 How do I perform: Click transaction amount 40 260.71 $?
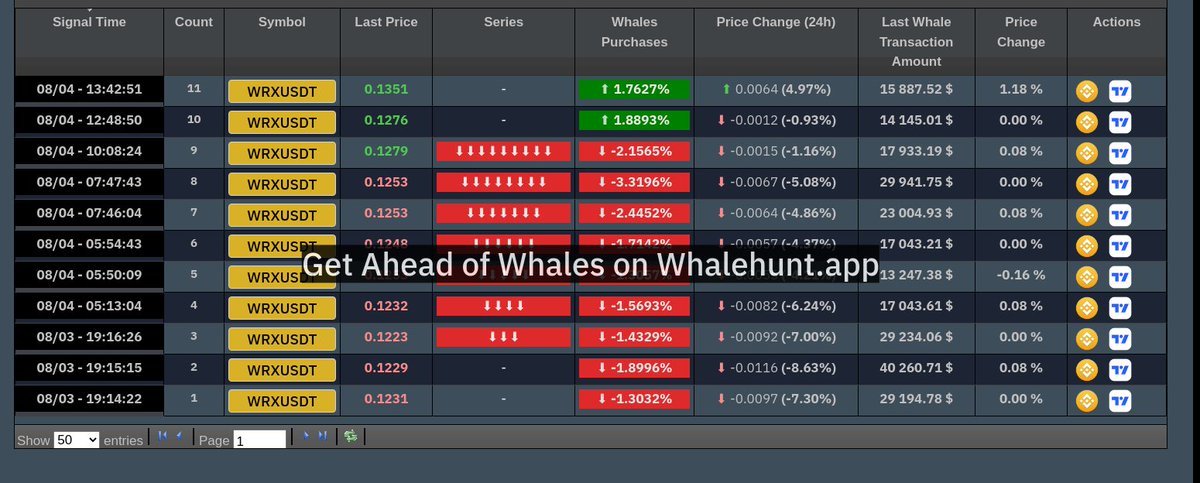[x=917, y=368]
